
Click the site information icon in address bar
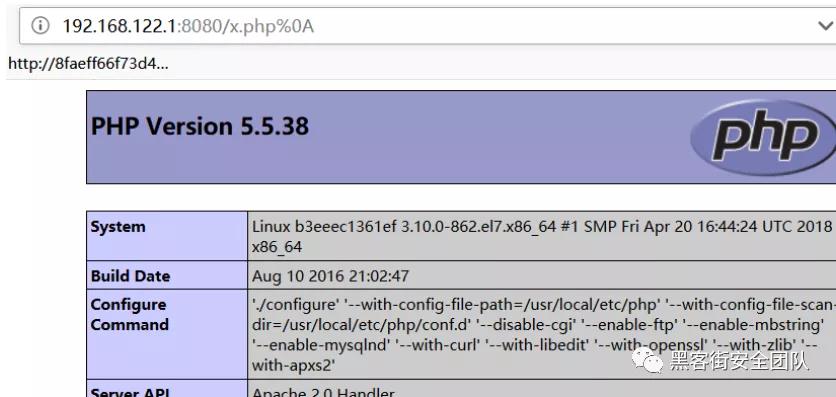[40, 25]
